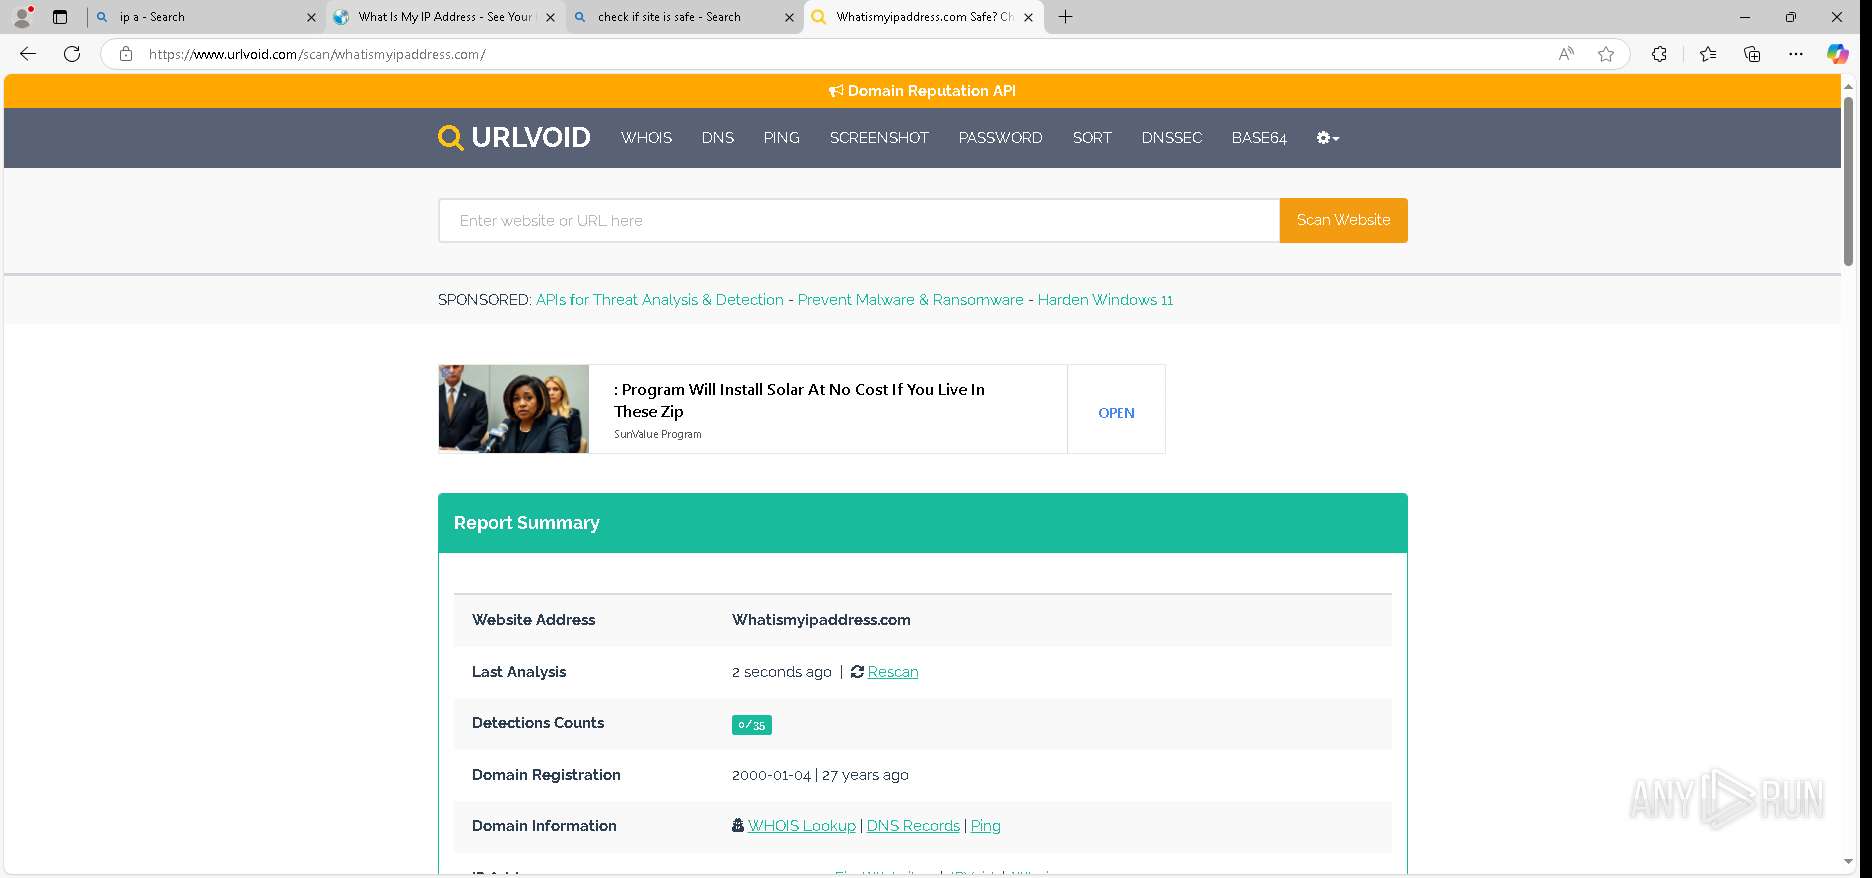The height and width of the screenshot is (878, 1872).
Task: Refresh the current page
Action: coord(72,54)
